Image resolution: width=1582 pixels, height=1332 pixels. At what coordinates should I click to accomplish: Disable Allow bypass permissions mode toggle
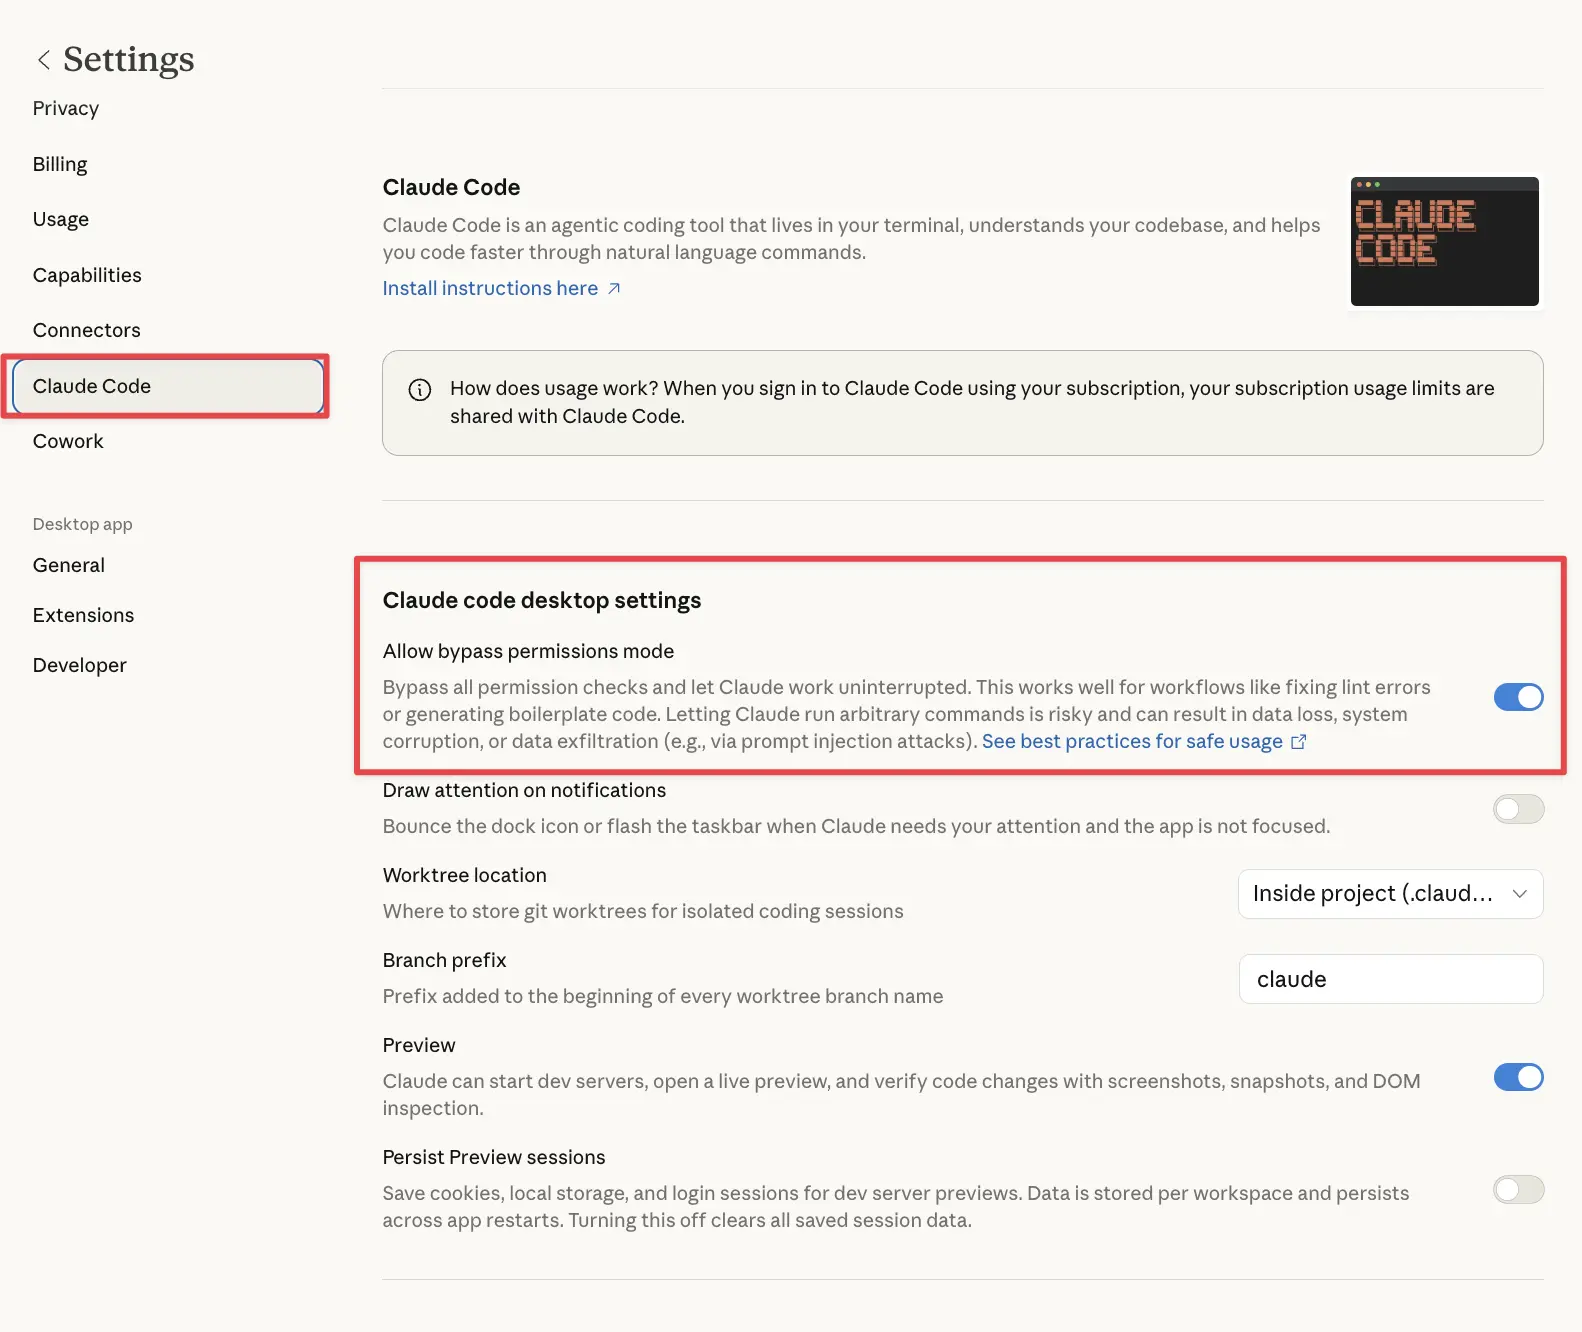pos(1517,697)
